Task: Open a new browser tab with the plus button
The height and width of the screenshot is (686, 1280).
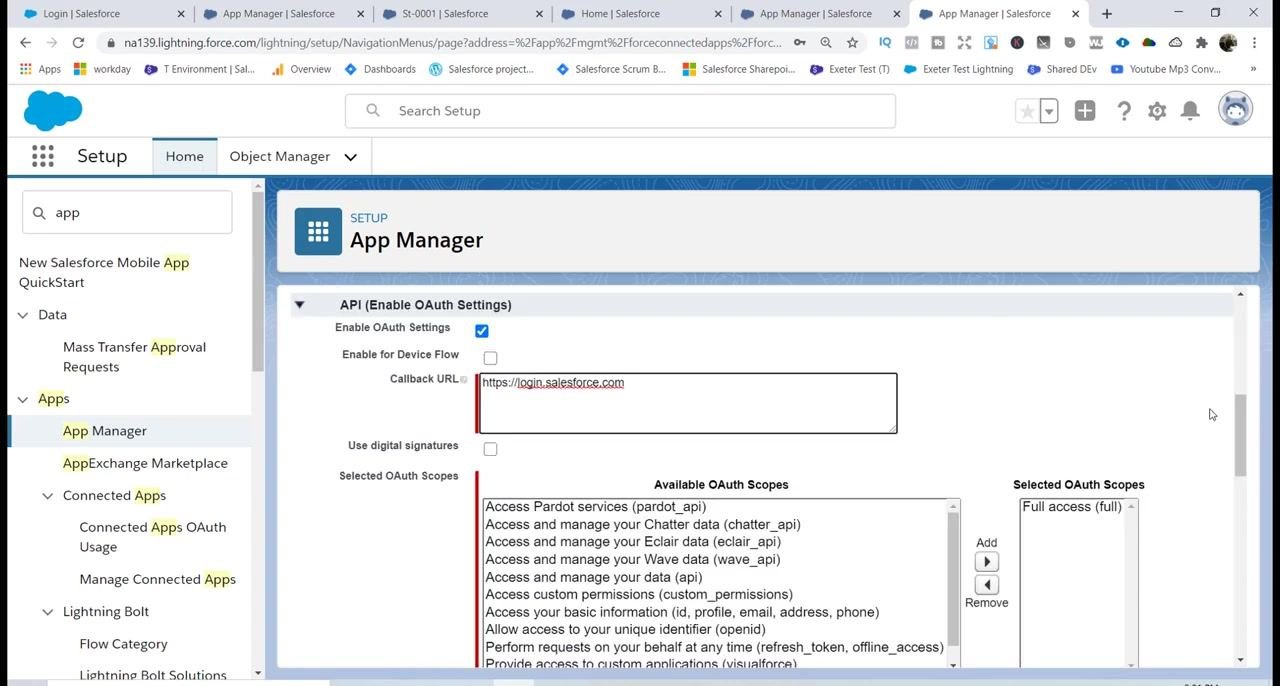Action: point(1107,14)
